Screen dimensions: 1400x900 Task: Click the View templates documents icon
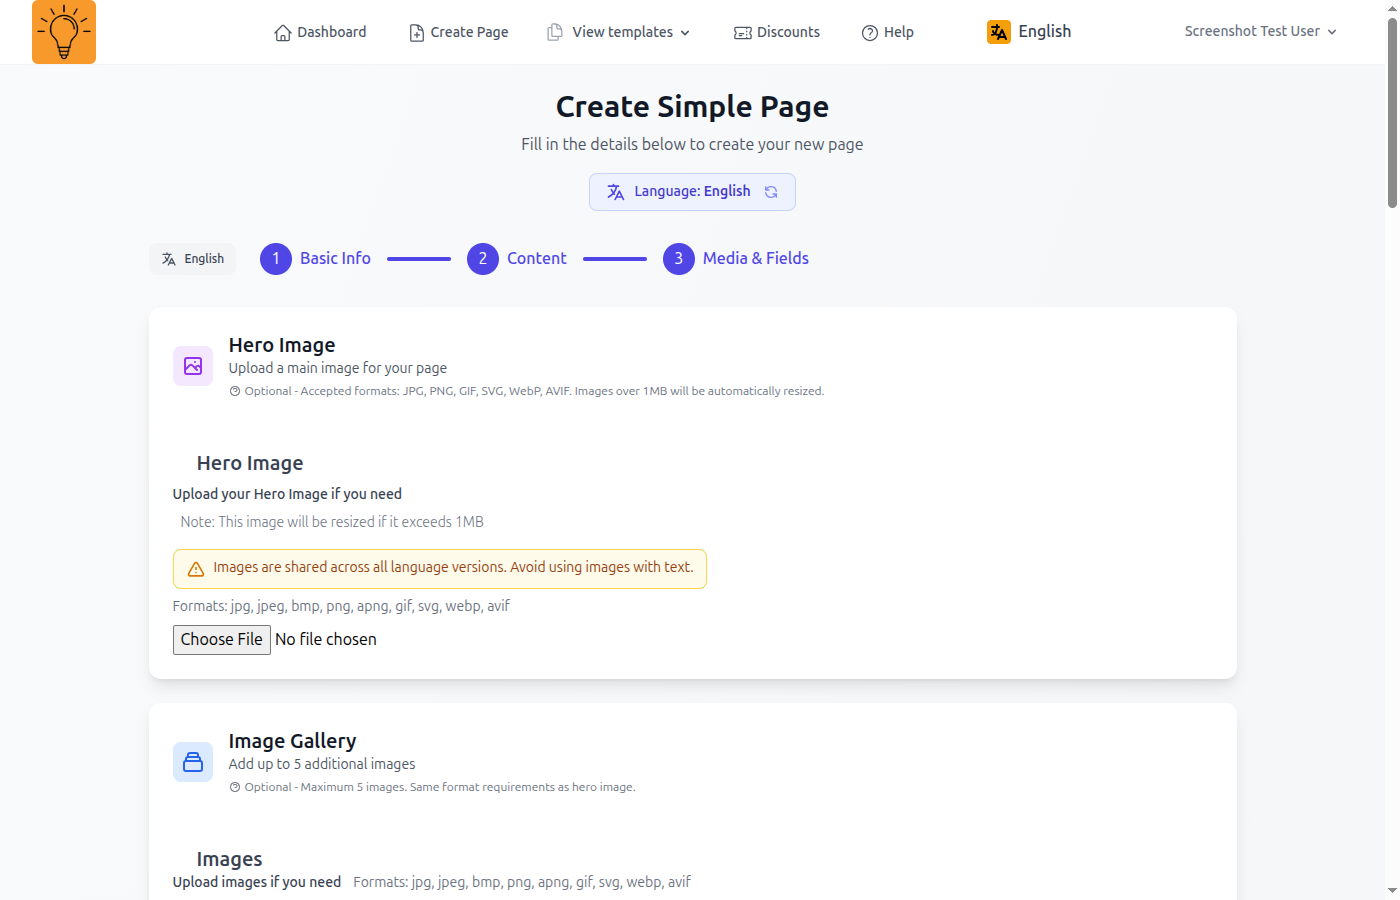click(555, 32)
